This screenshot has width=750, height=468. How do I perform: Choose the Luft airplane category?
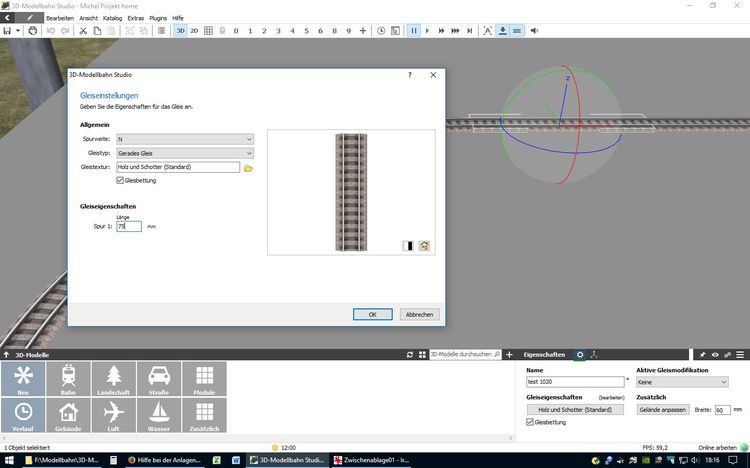[113, 415]
